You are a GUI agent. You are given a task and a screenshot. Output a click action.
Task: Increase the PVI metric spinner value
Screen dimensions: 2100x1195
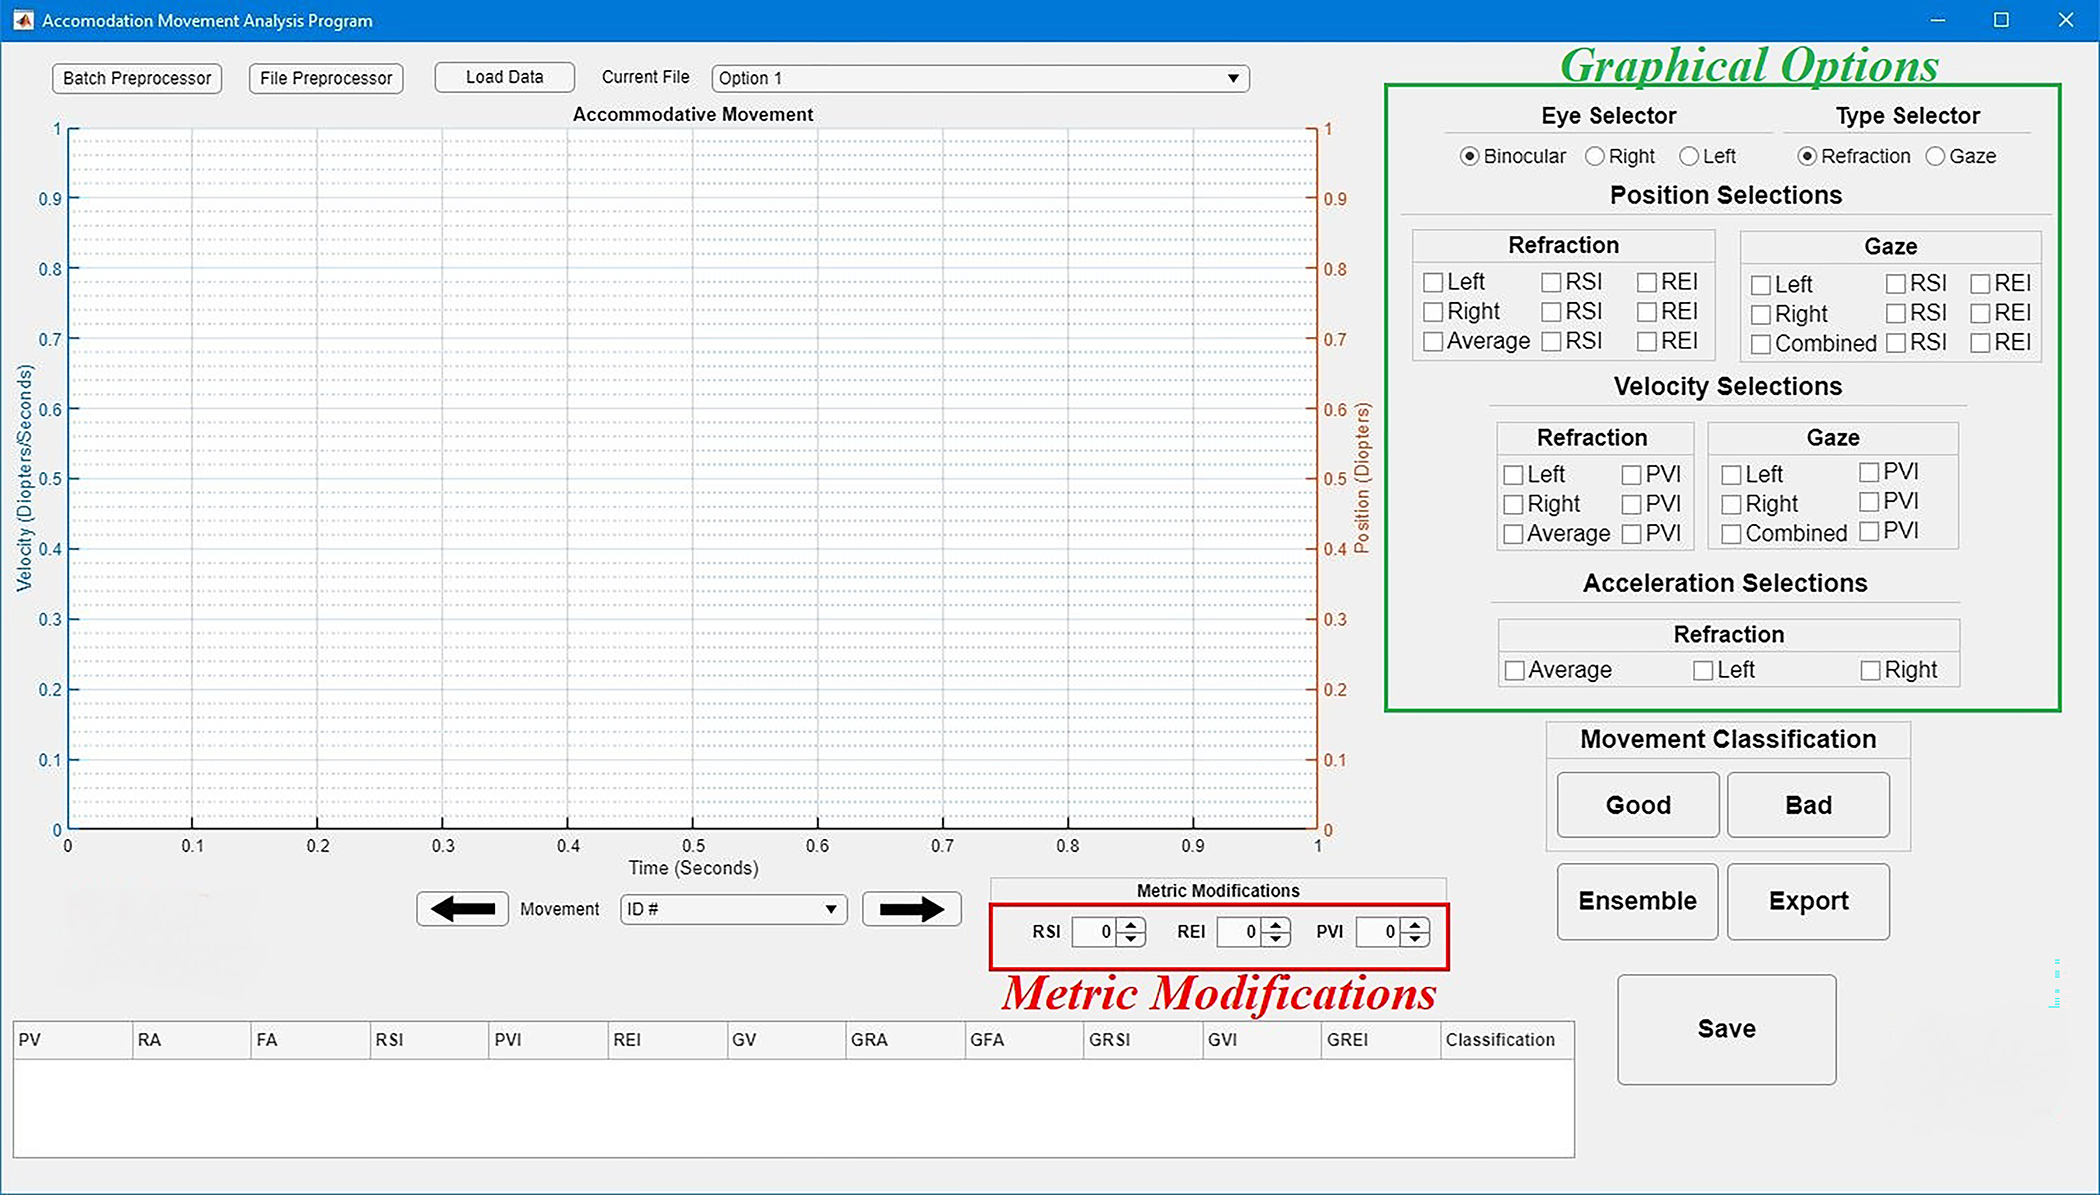1415,925
